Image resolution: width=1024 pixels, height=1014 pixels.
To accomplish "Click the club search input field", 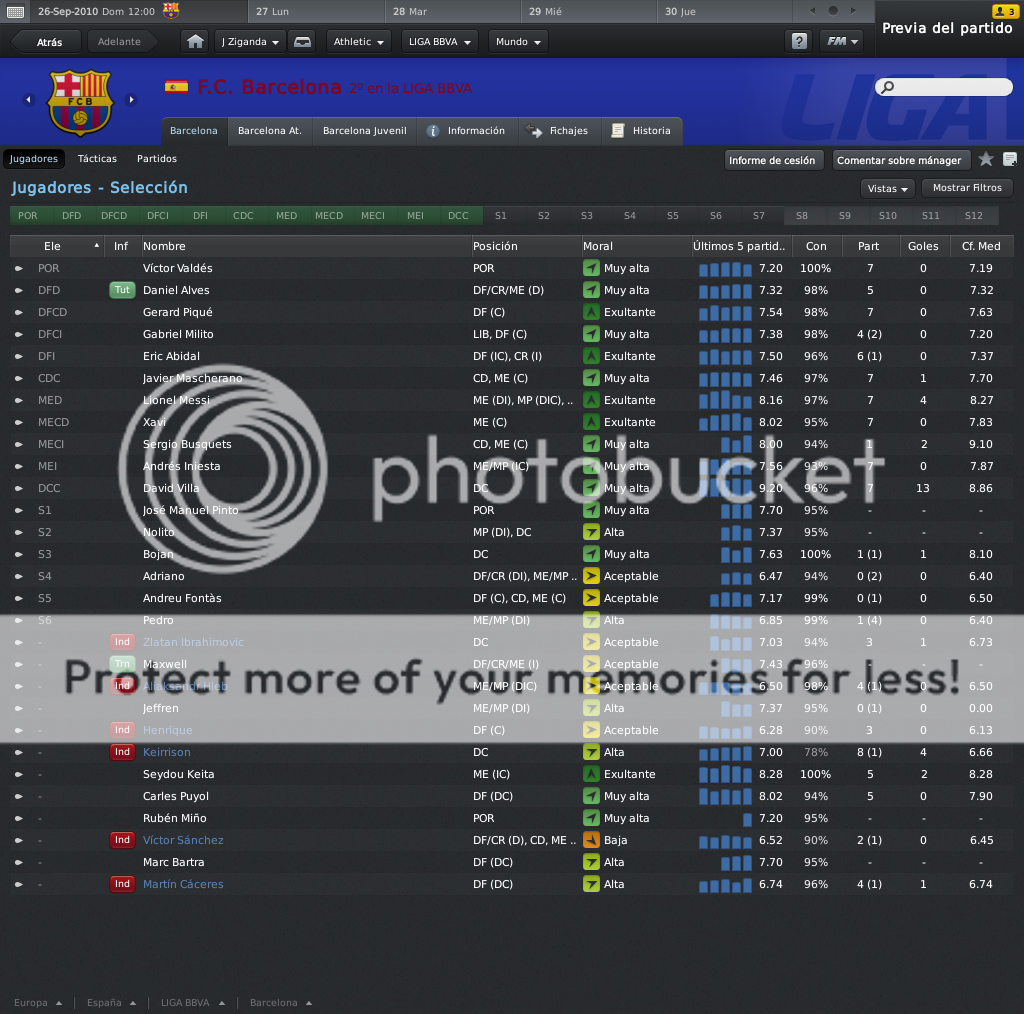I will [944, 87].
